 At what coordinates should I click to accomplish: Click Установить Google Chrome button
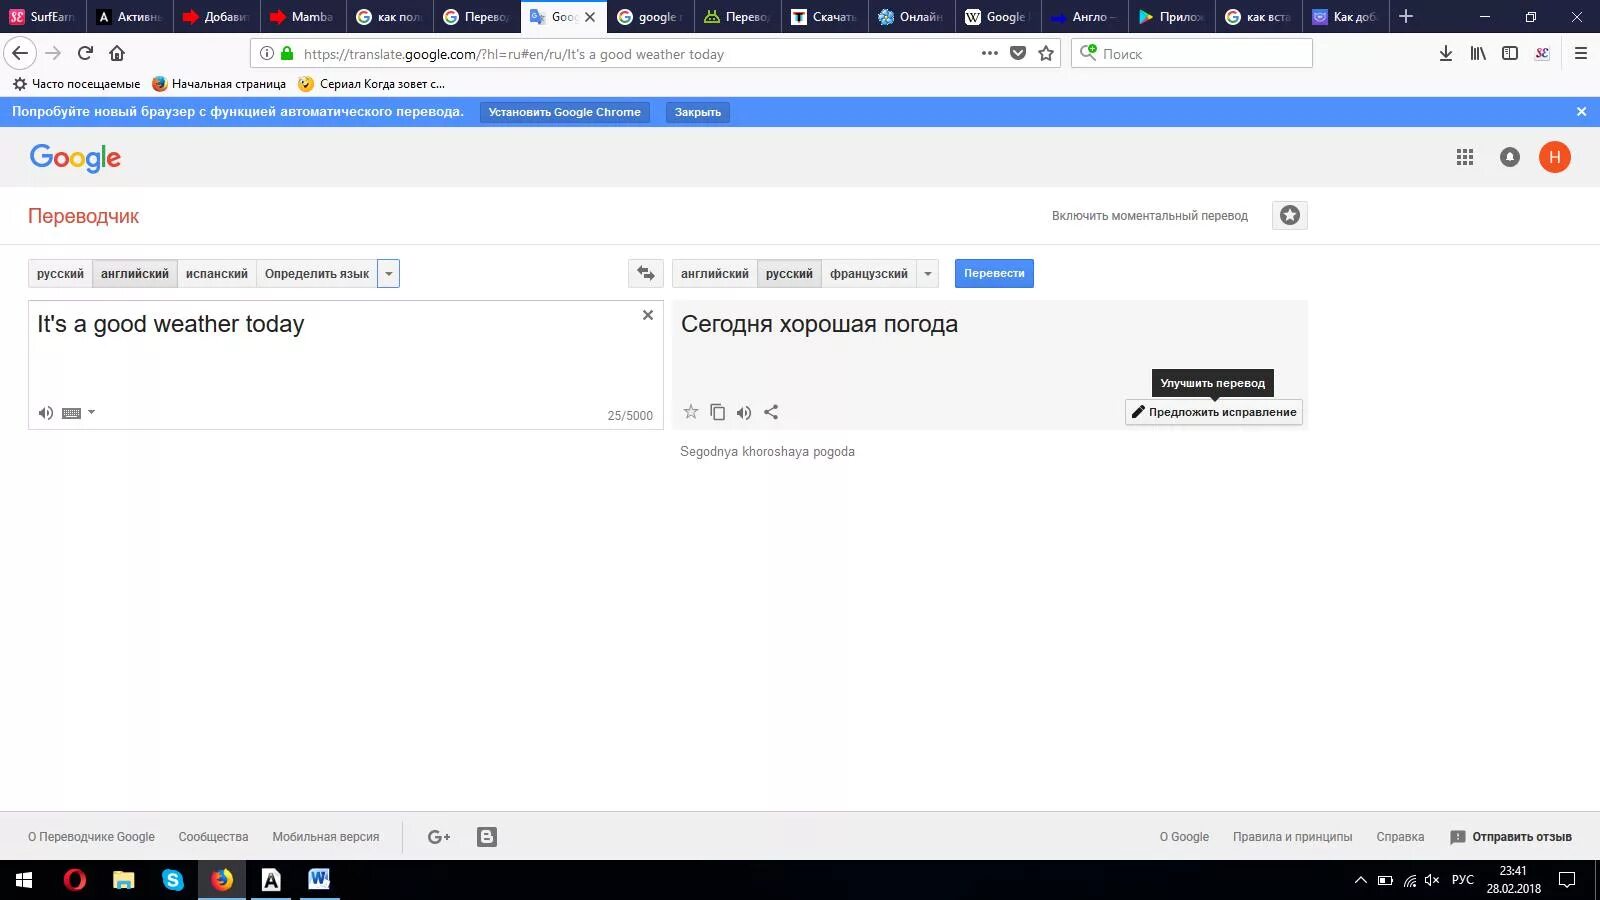tap(565, 112)
